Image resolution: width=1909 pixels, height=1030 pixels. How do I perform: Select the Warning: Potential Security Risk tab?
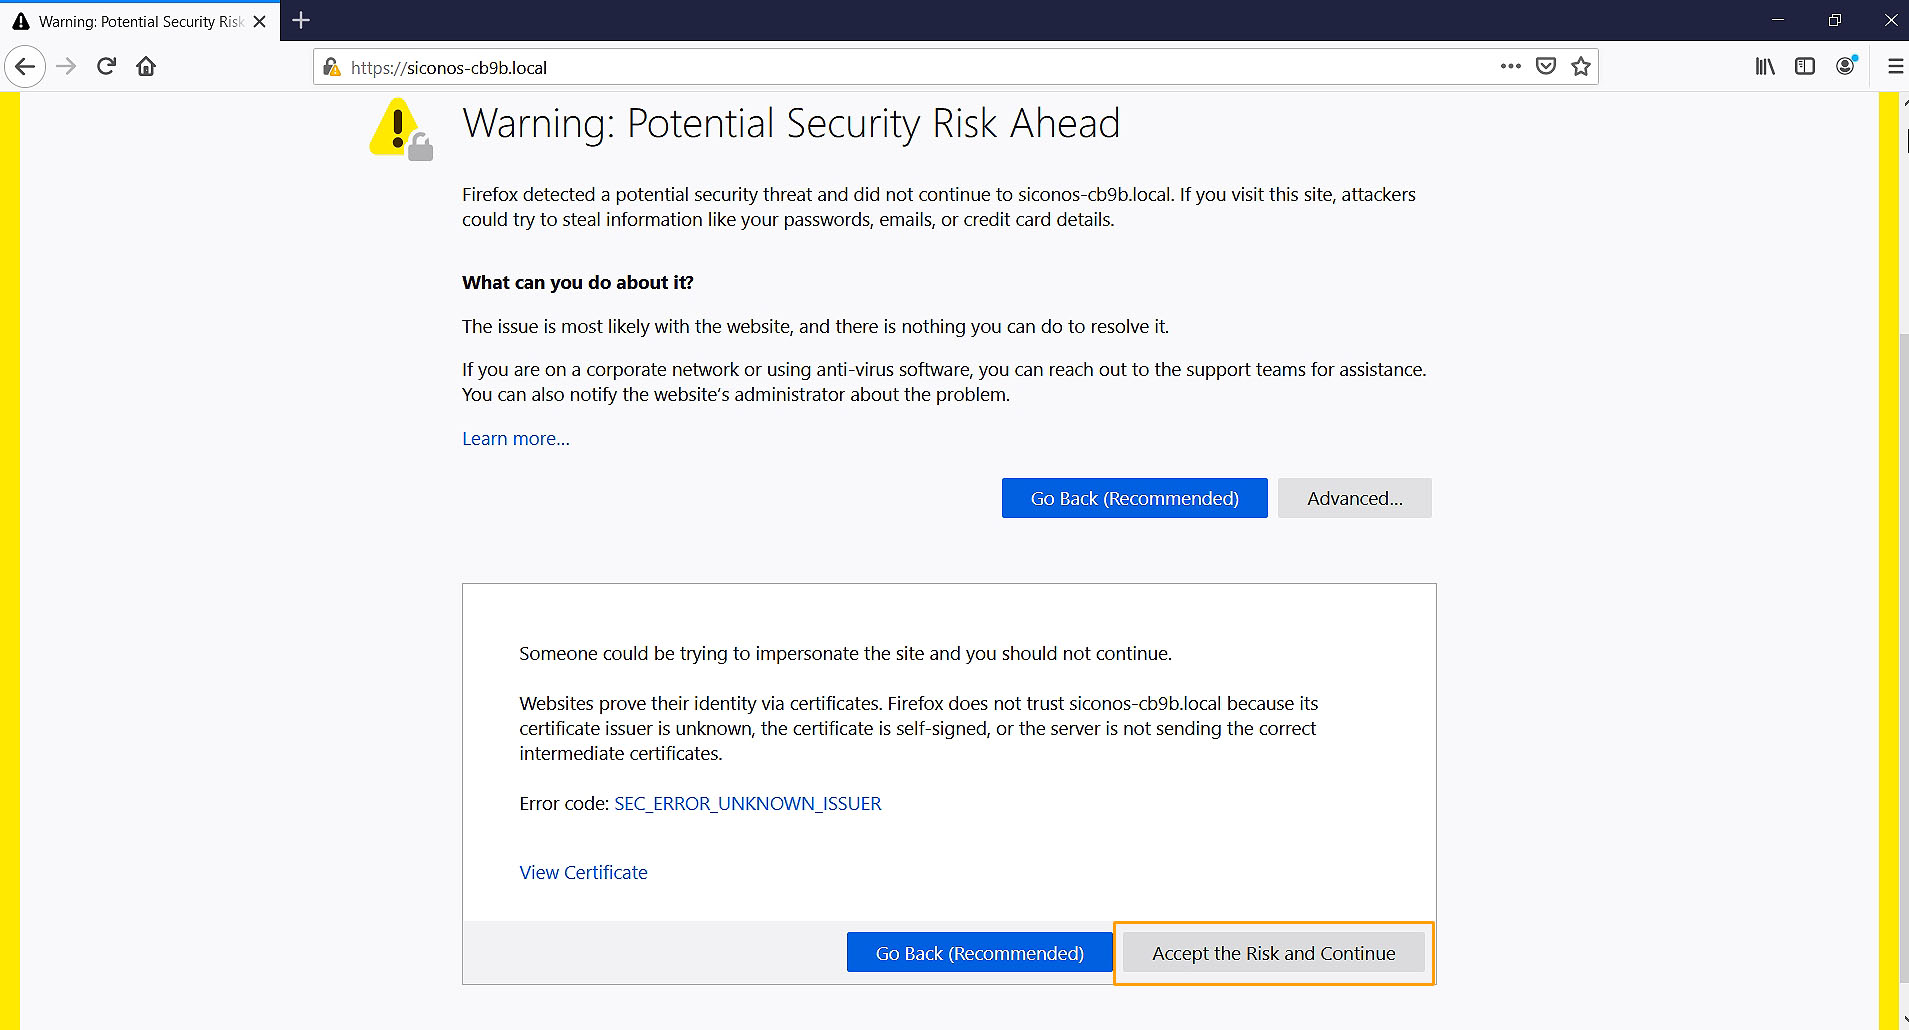pos(140,21)
